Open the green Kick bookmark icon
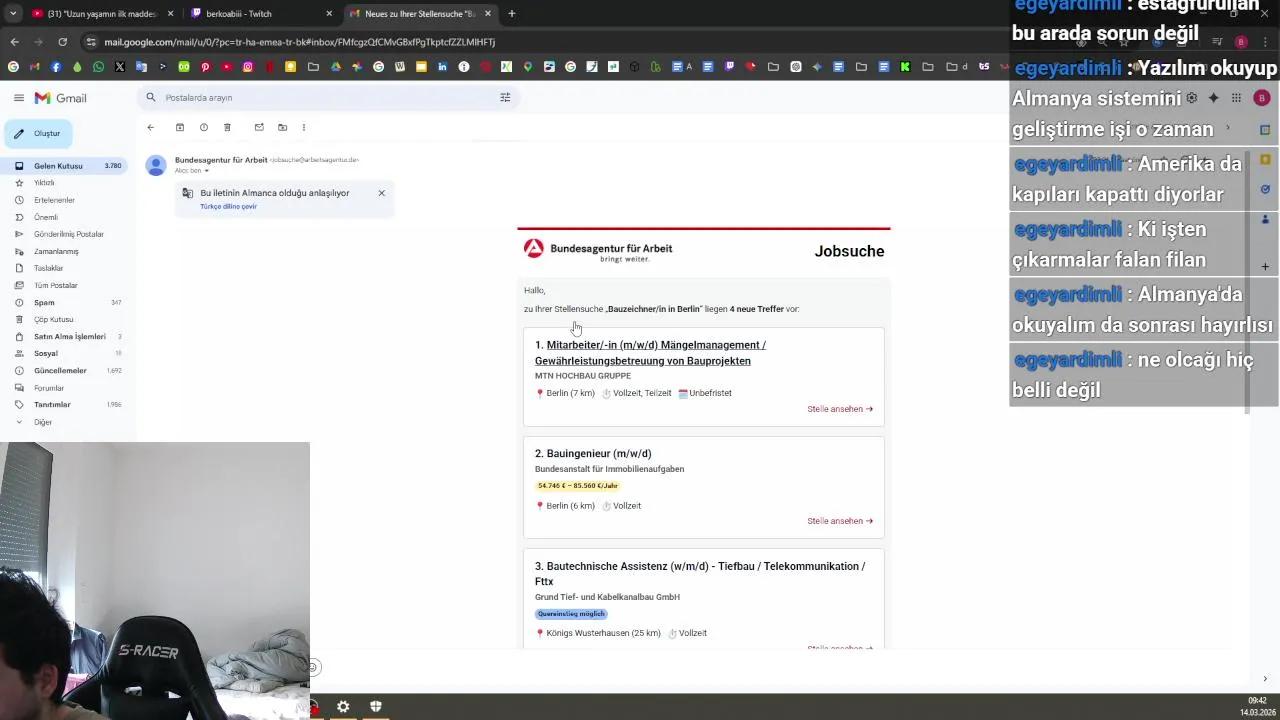Image resolution: width=1280 pixels, height=720 pixels. [905, 67]
